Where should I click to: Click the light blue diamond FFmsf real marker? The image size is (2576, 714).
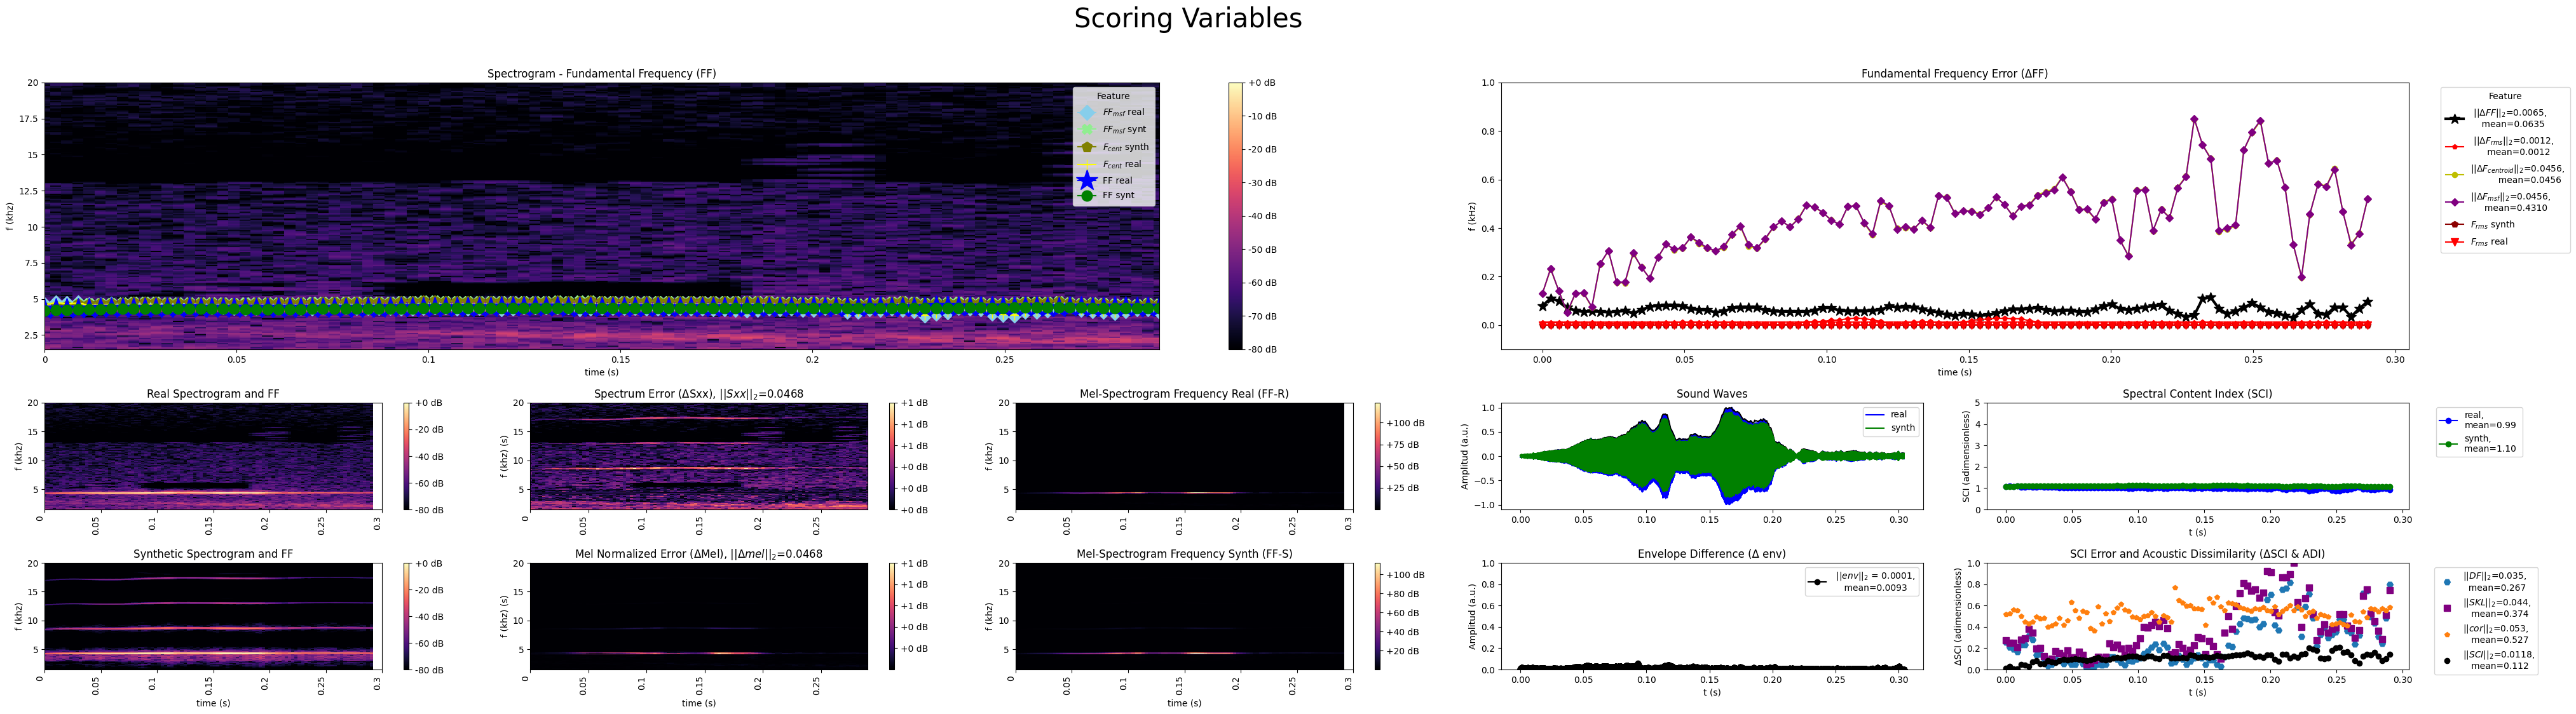click(1087, 112)
